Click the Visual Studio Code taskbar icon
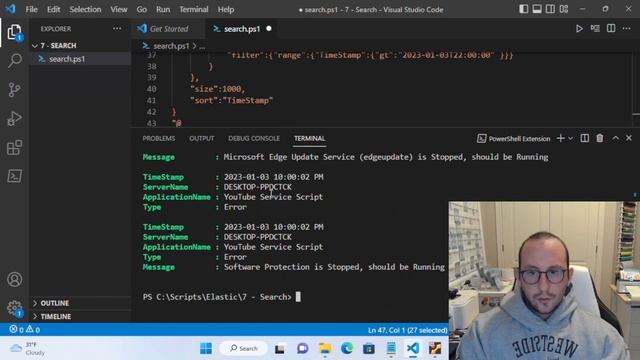 pyautogui.click(x=413, y=348)
